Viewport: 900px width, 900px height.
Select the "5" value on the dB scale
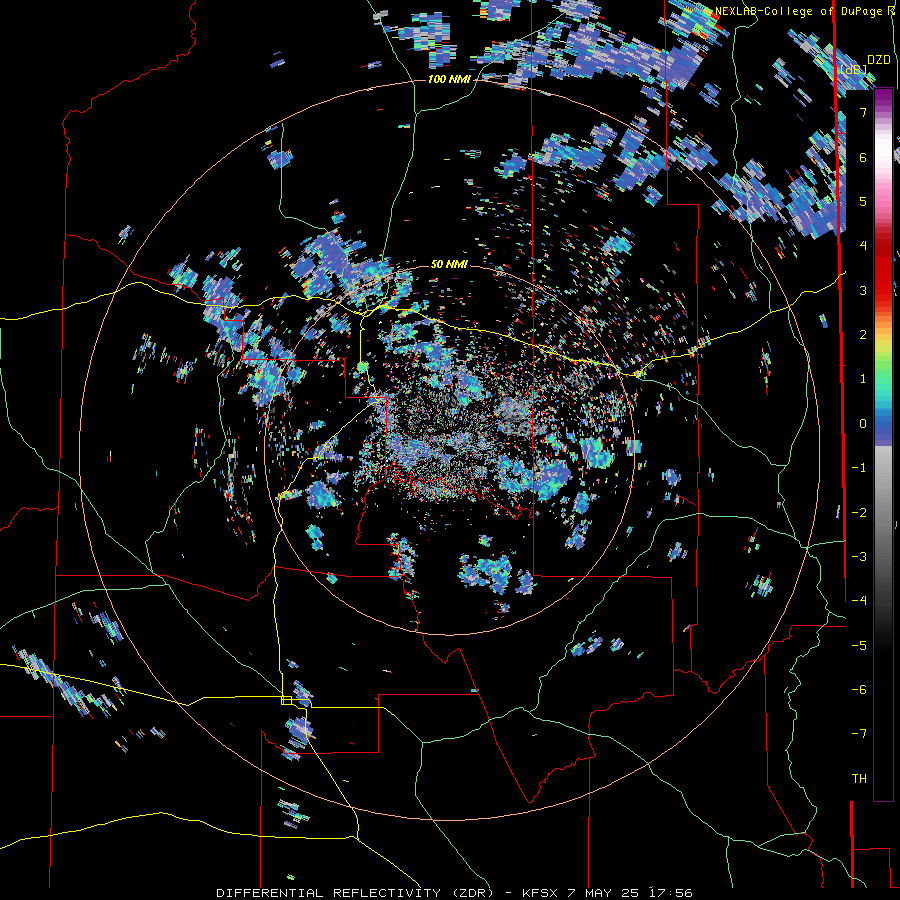coord(863,201)
